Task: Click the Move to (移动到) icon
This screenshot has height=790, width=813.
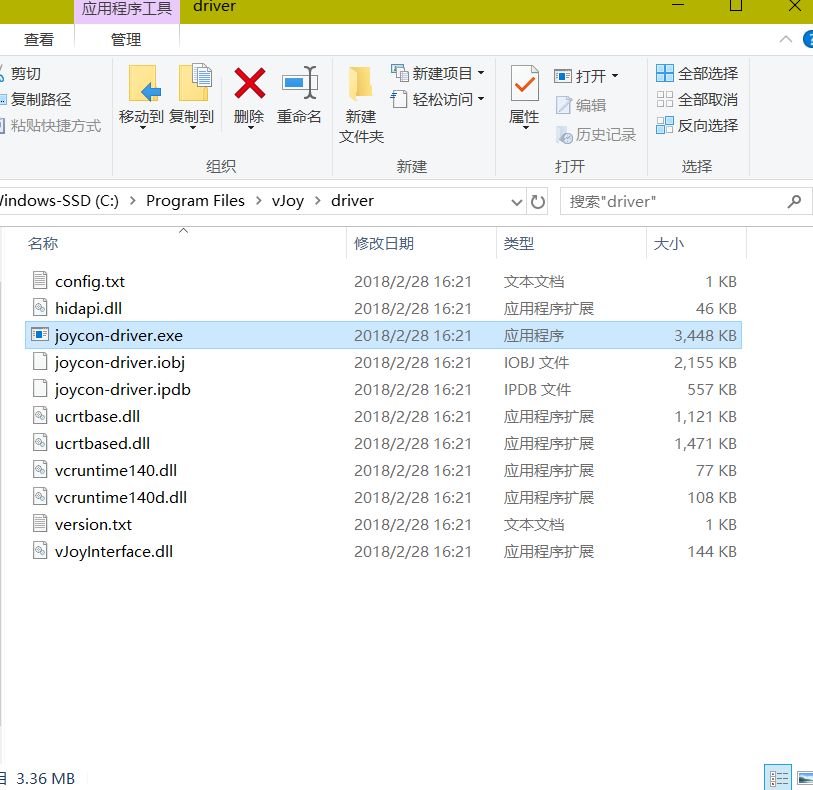Action: pyautogui.click(x=141, y=84)
